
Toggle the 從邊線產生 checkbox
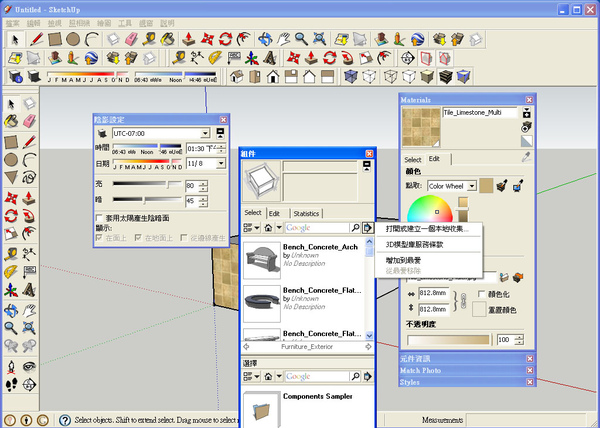(184, 238)
